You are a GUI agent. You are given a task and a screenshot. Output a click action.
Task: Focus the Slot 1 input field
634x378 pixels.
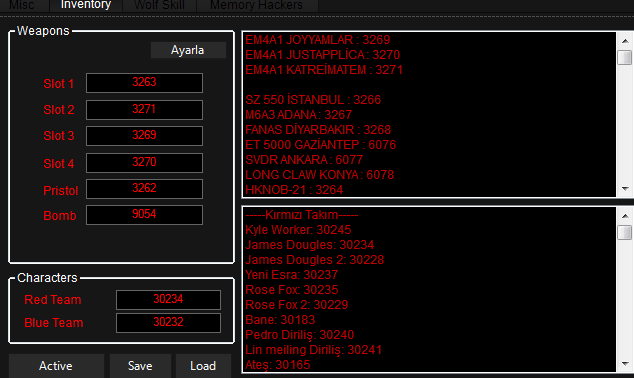tap(144, 83)
